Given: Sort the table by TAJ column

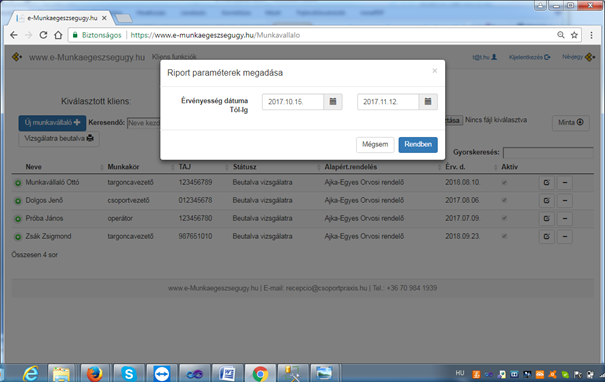Looking at the screenshot, I should 185,167.
